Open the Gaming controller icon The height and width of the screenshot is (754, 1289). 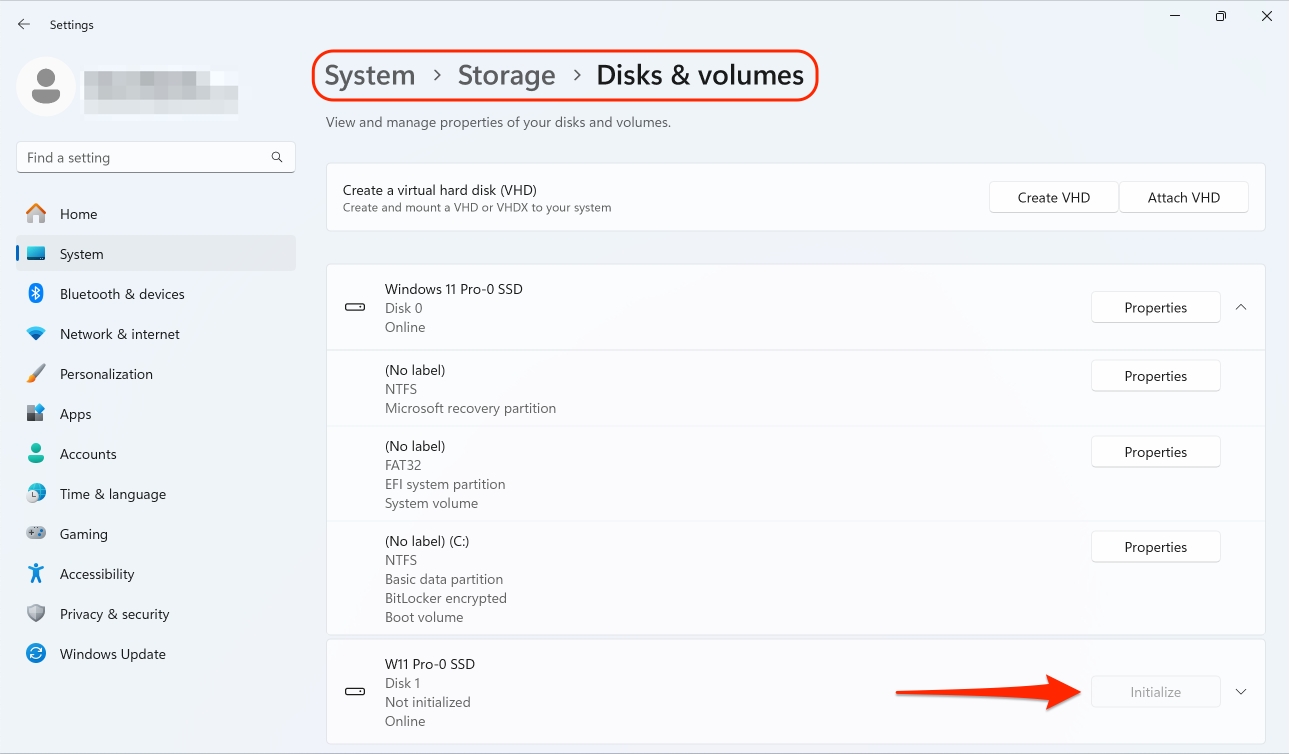click(x=36, y=534)
